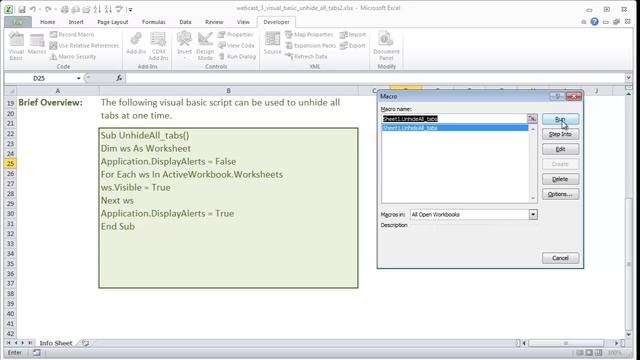
Task: Click the formula bar input
Action: (375, 78)
